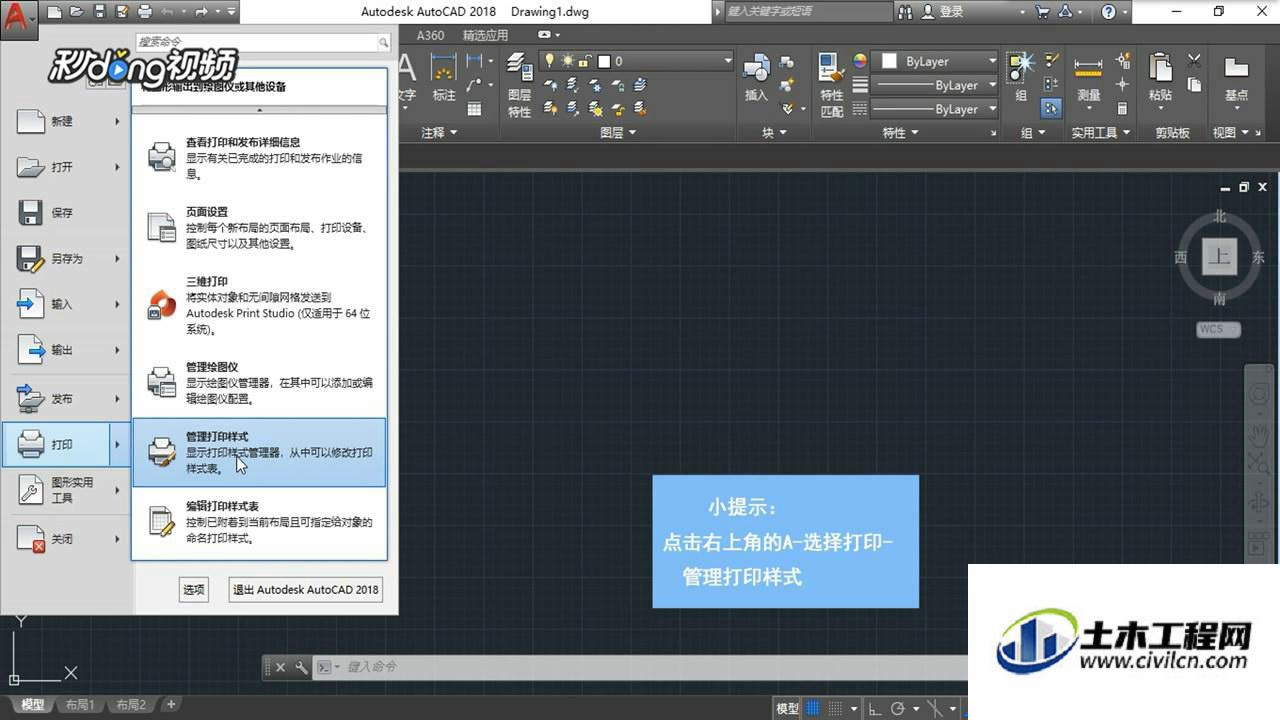The height and width of the screenshot is (720, 1280).
Task: Select 保存 (Save) in application menu
Action: point(68,213)
